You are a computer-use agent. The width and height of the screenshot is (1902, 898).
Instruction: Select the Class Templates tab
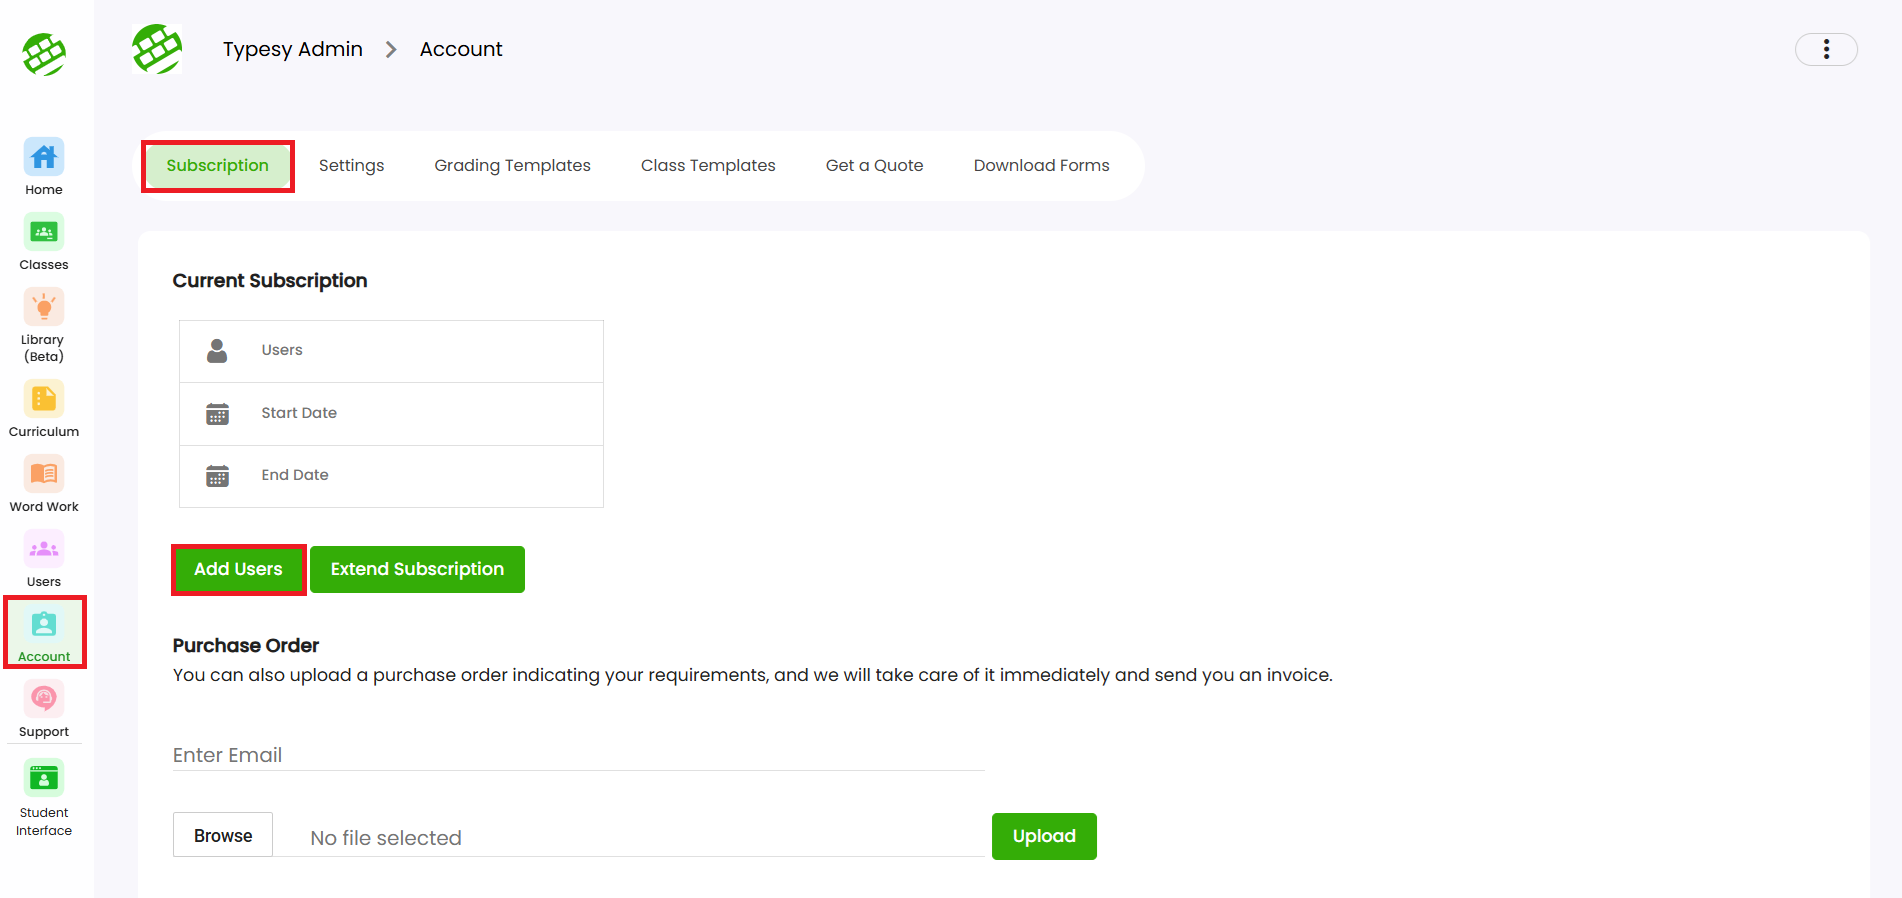point(708,166)
